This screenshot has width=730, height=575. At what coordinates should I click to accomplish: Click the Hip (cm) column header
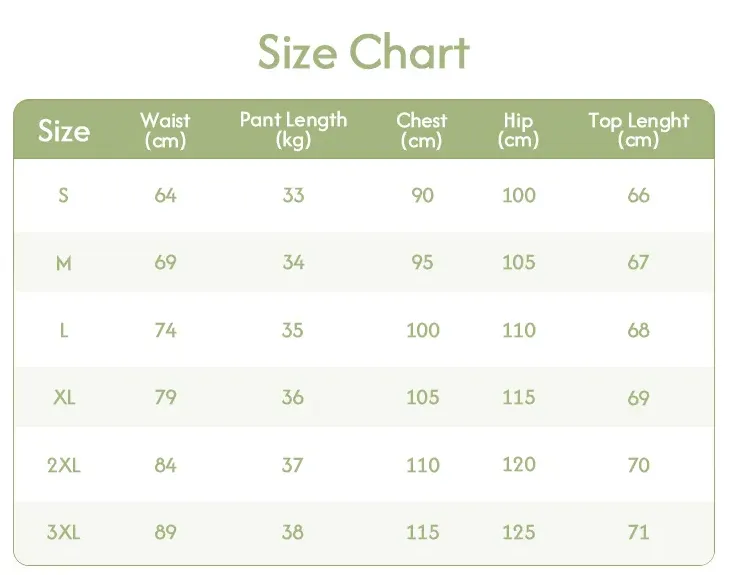point(518,130)
